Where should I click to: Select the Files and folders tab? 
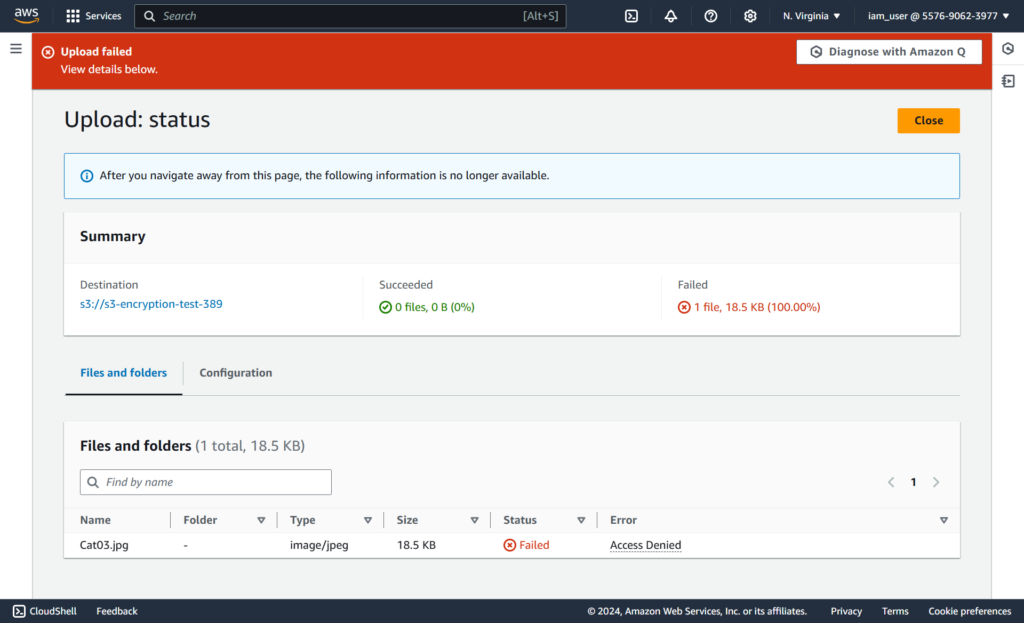[123, 373]
